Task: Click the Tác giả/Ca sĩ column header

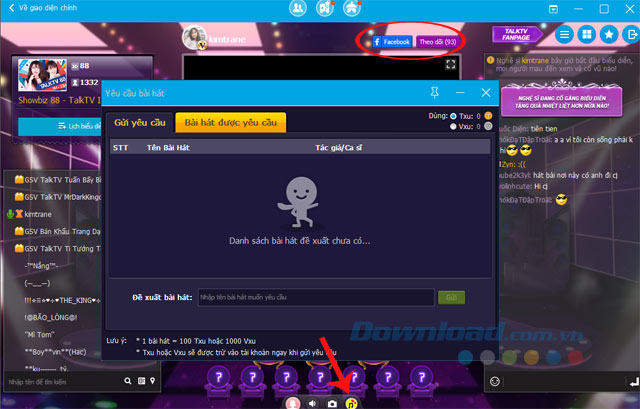Action: click(x=338, y=148)
